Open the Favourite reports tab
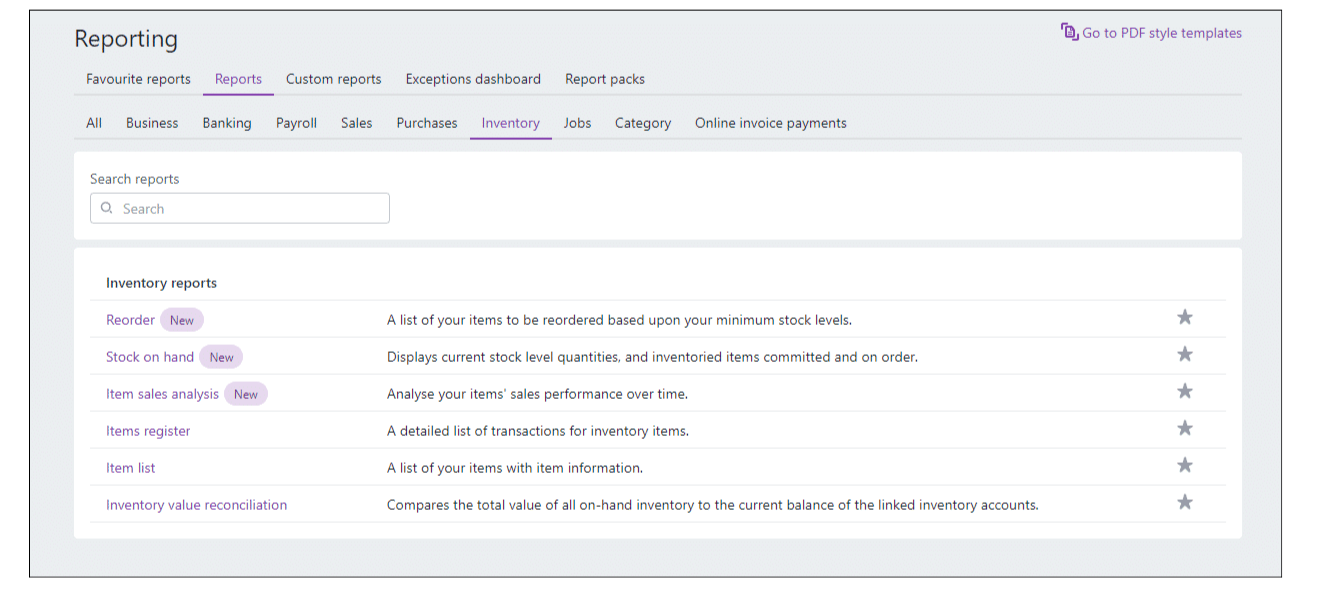Screen dimensions: 1331x609 click(138, 79)
